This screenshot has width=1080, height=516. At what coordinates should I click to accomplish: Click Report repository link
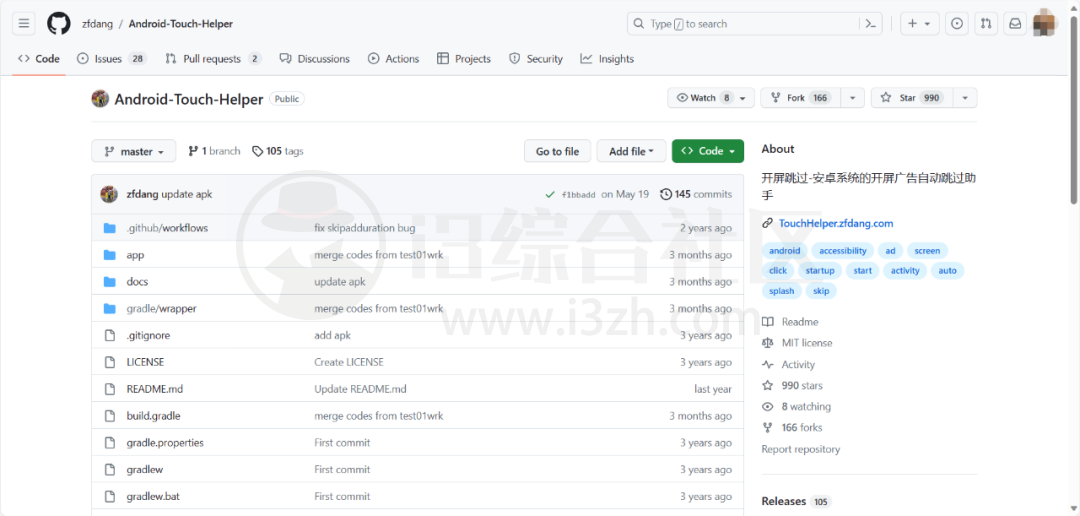coord(800,449)
